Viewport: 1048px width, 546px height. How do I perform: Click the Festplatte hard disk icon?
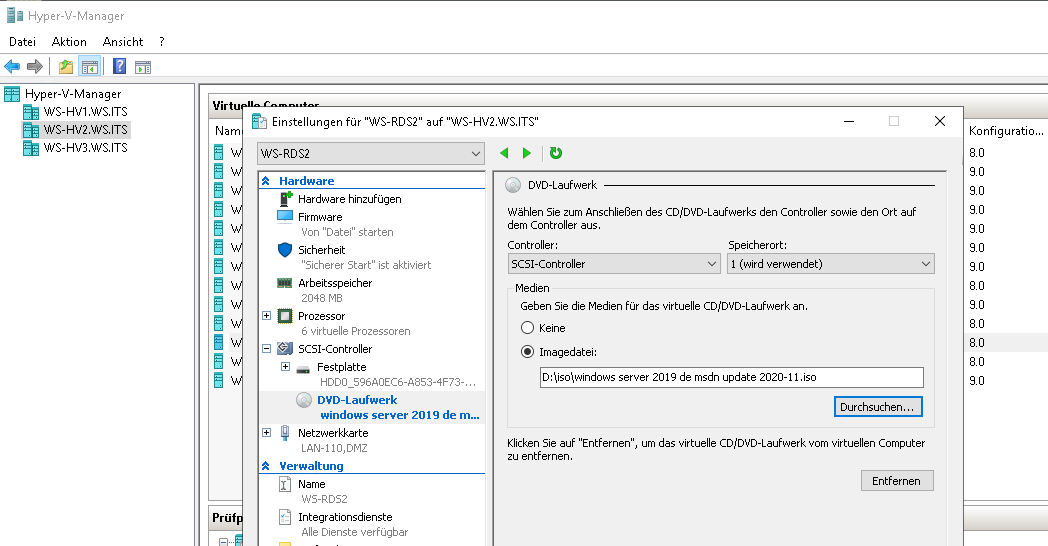(x=303, y=368)
